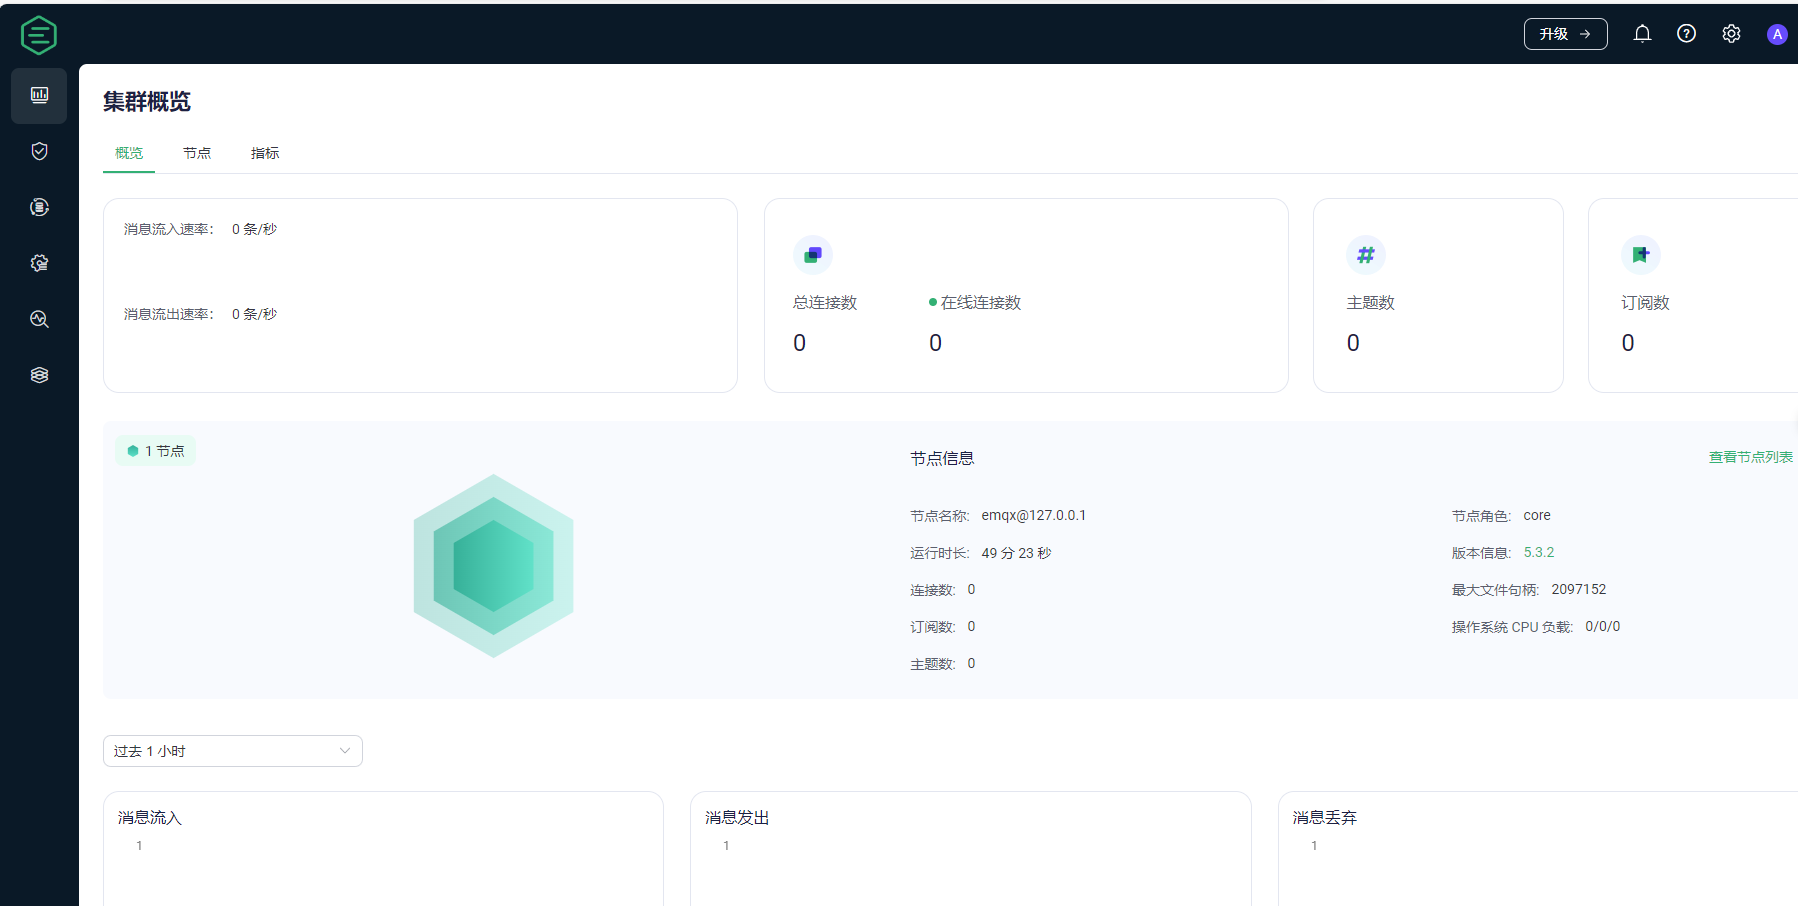The width and height of the screenshot is (1798, 906).
Task: Click the subscriptions card icon
Action: [x=1641, y=255]
